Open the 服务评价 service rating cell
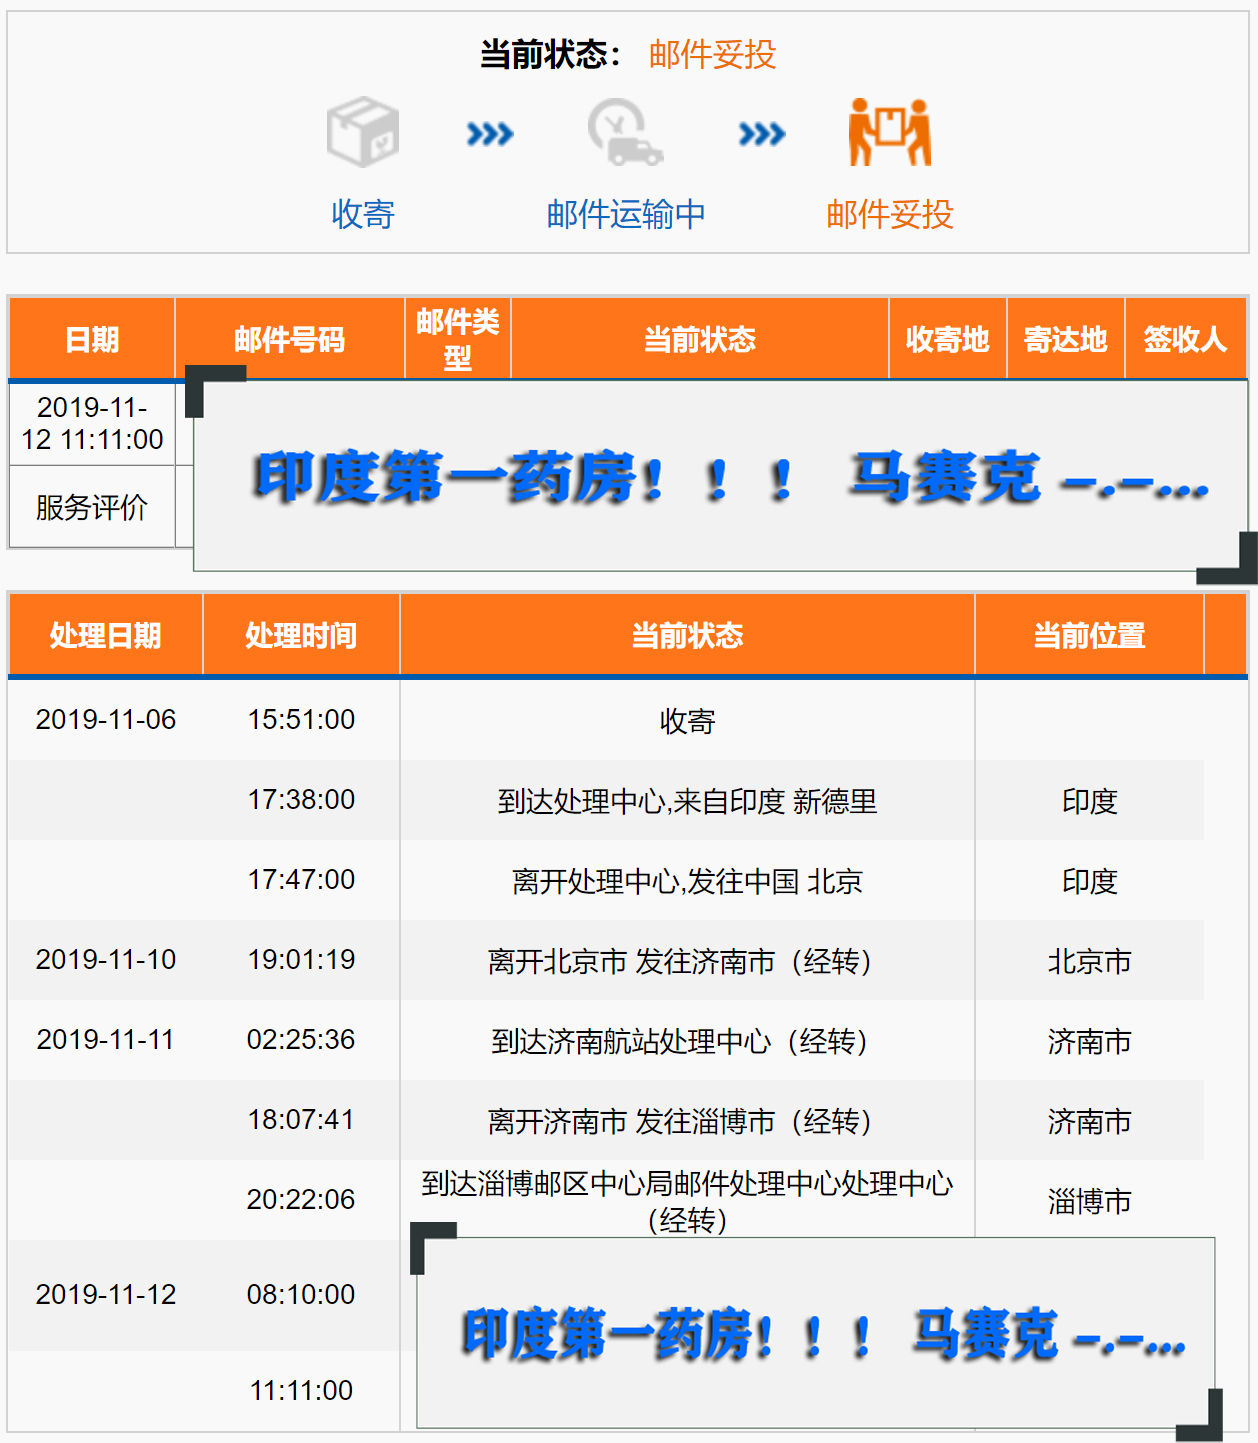 pos(92,507)
